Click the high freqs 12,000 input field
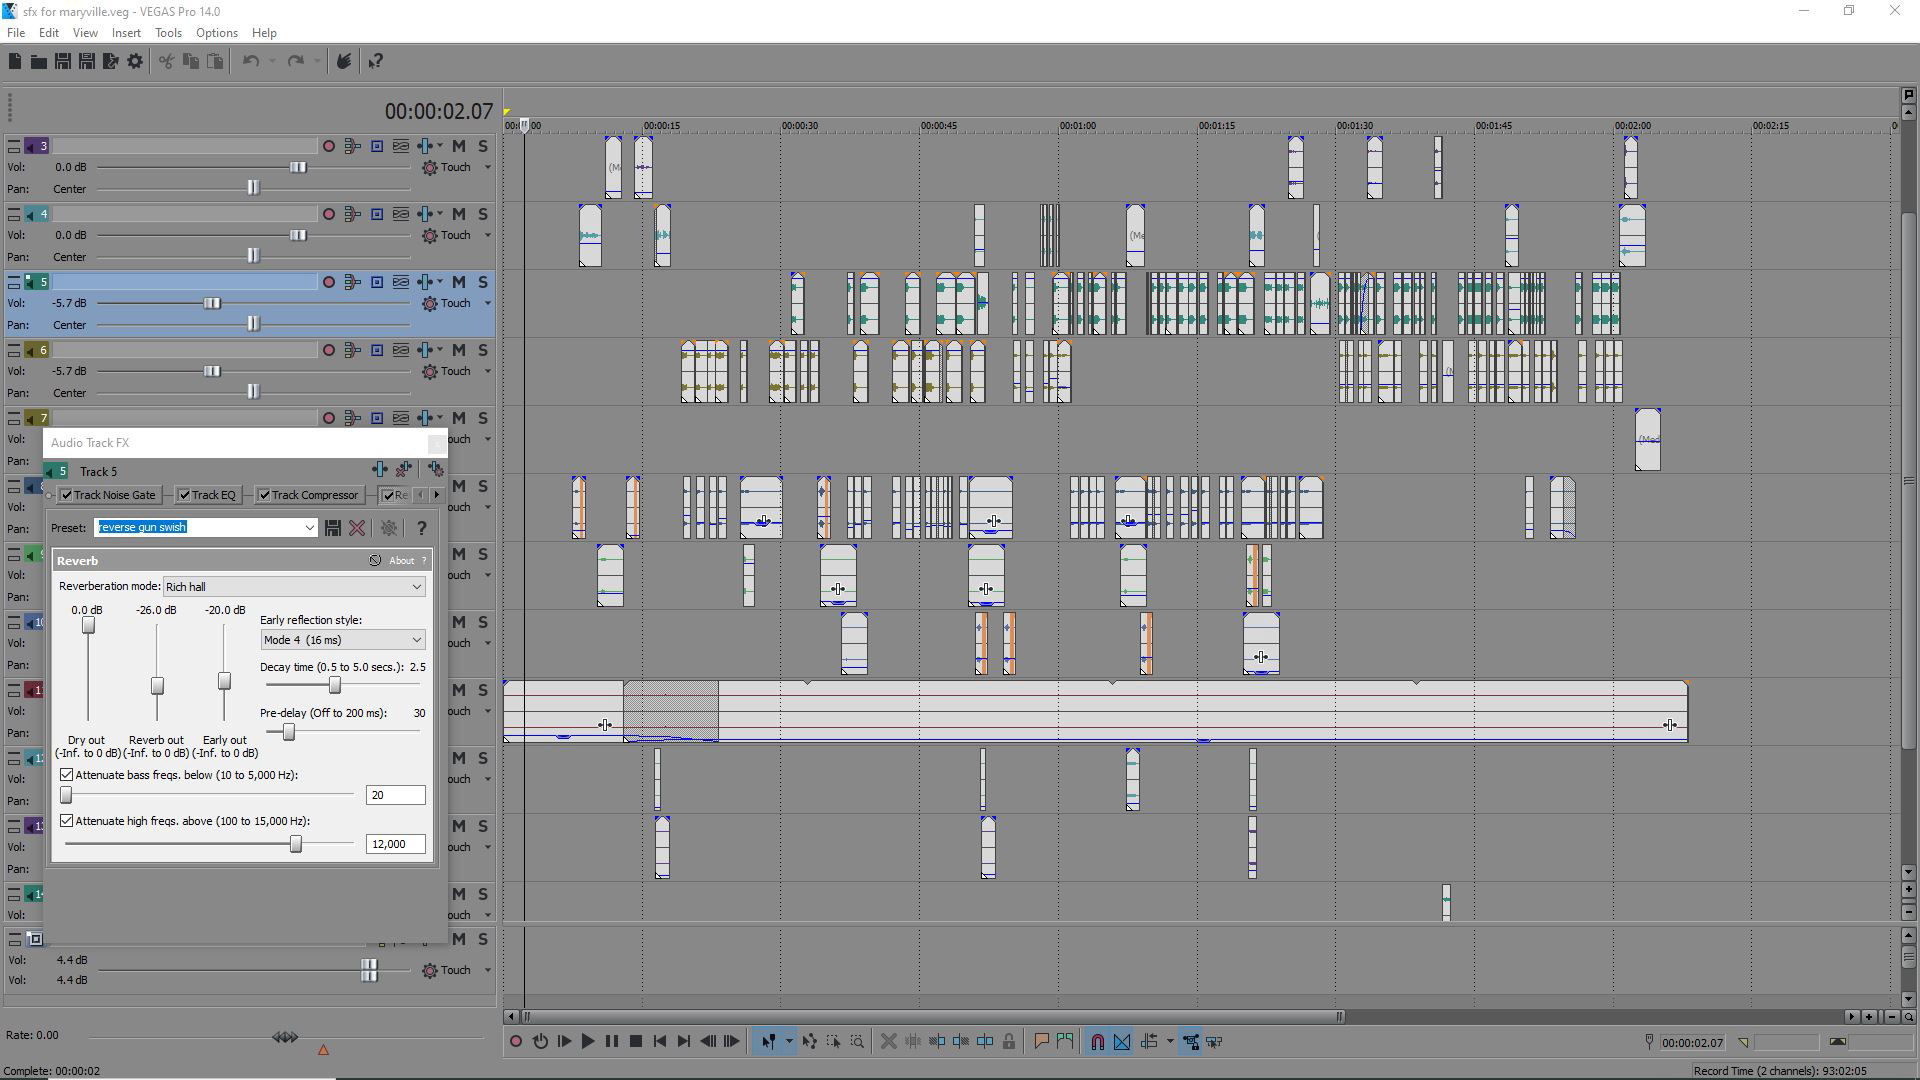1920x1080 pixels. pyautogui.click(x=395, y=844)
